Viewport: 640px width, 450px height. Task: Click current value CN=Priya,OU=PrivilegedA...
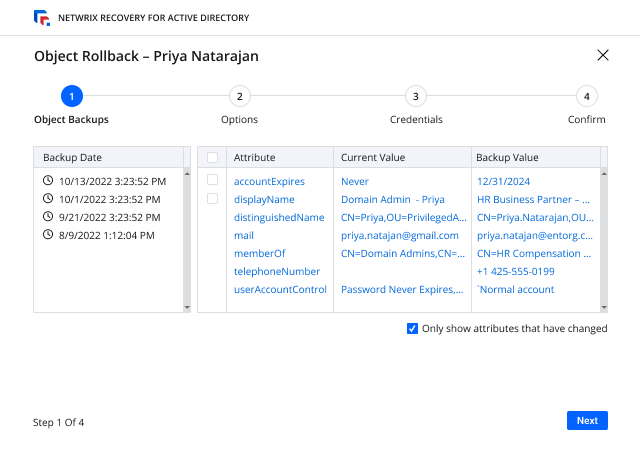click(x=404, y=217)
